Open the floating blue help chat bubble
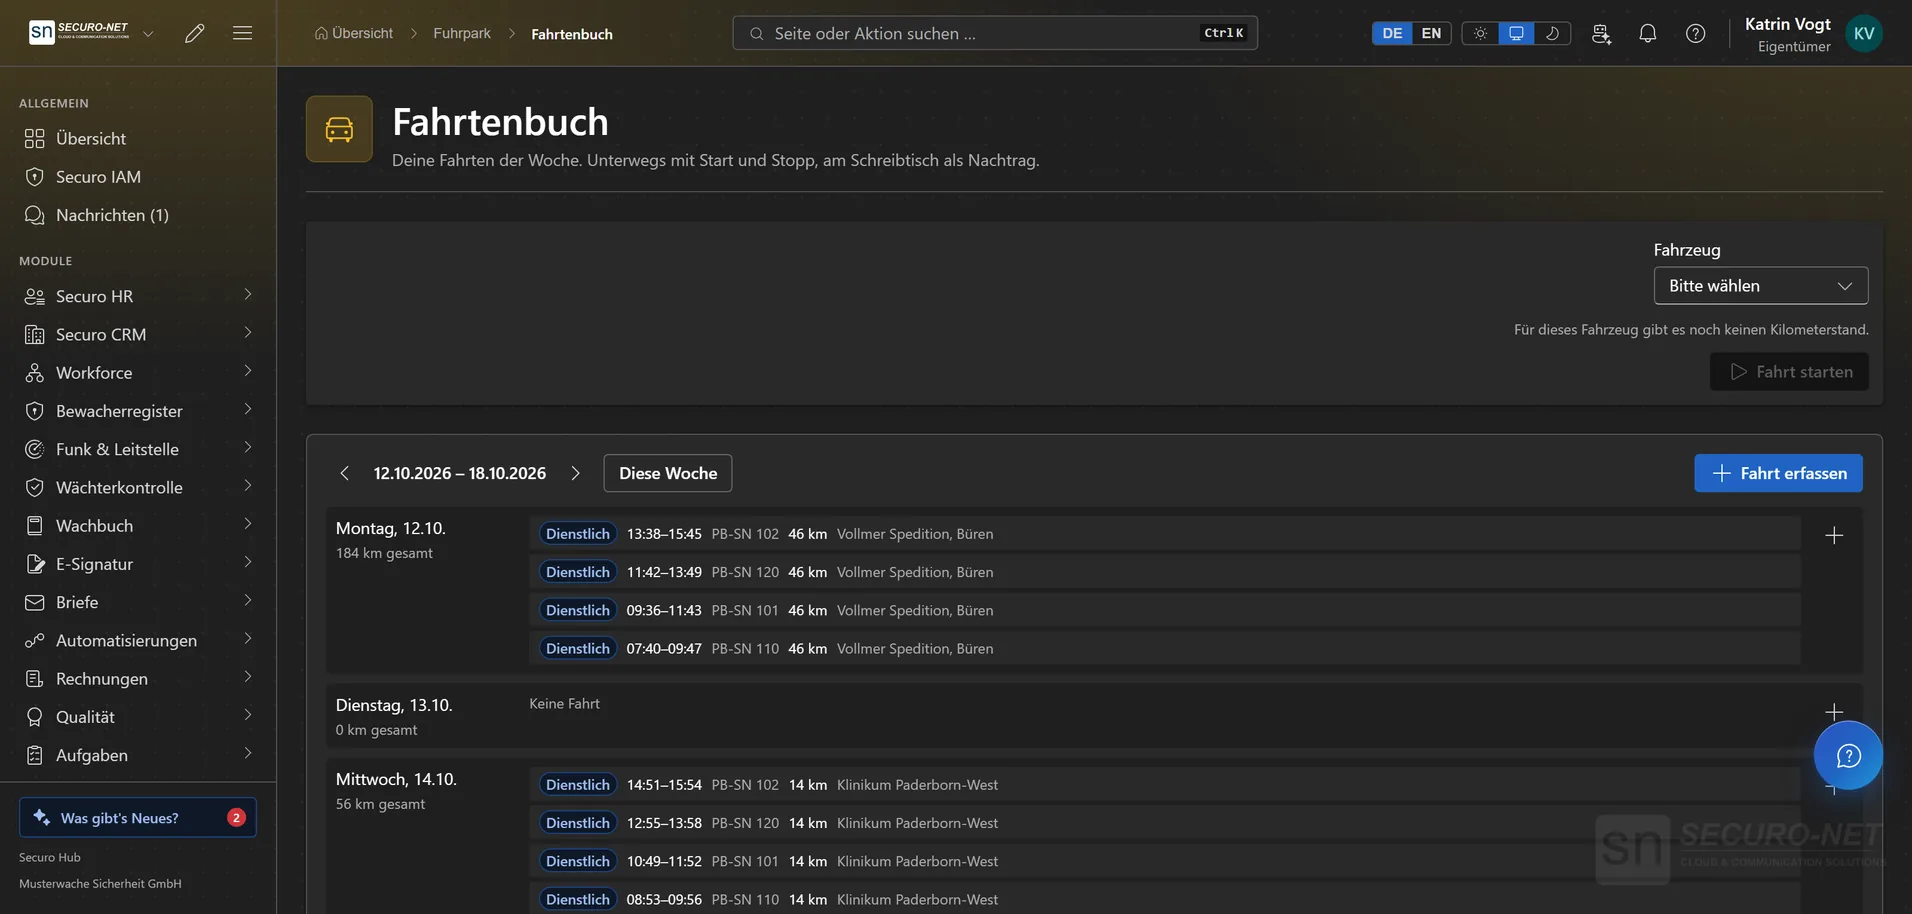Image resolution: width=1912 pixels, height=914 pixels. tap(1848, 755)
